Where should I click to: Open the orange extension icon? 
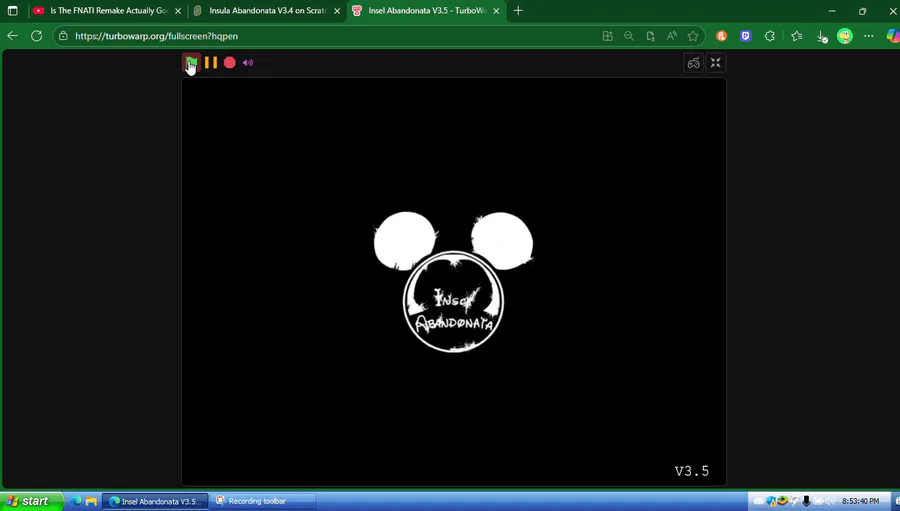pyautogui.click(x=721, y=36)
